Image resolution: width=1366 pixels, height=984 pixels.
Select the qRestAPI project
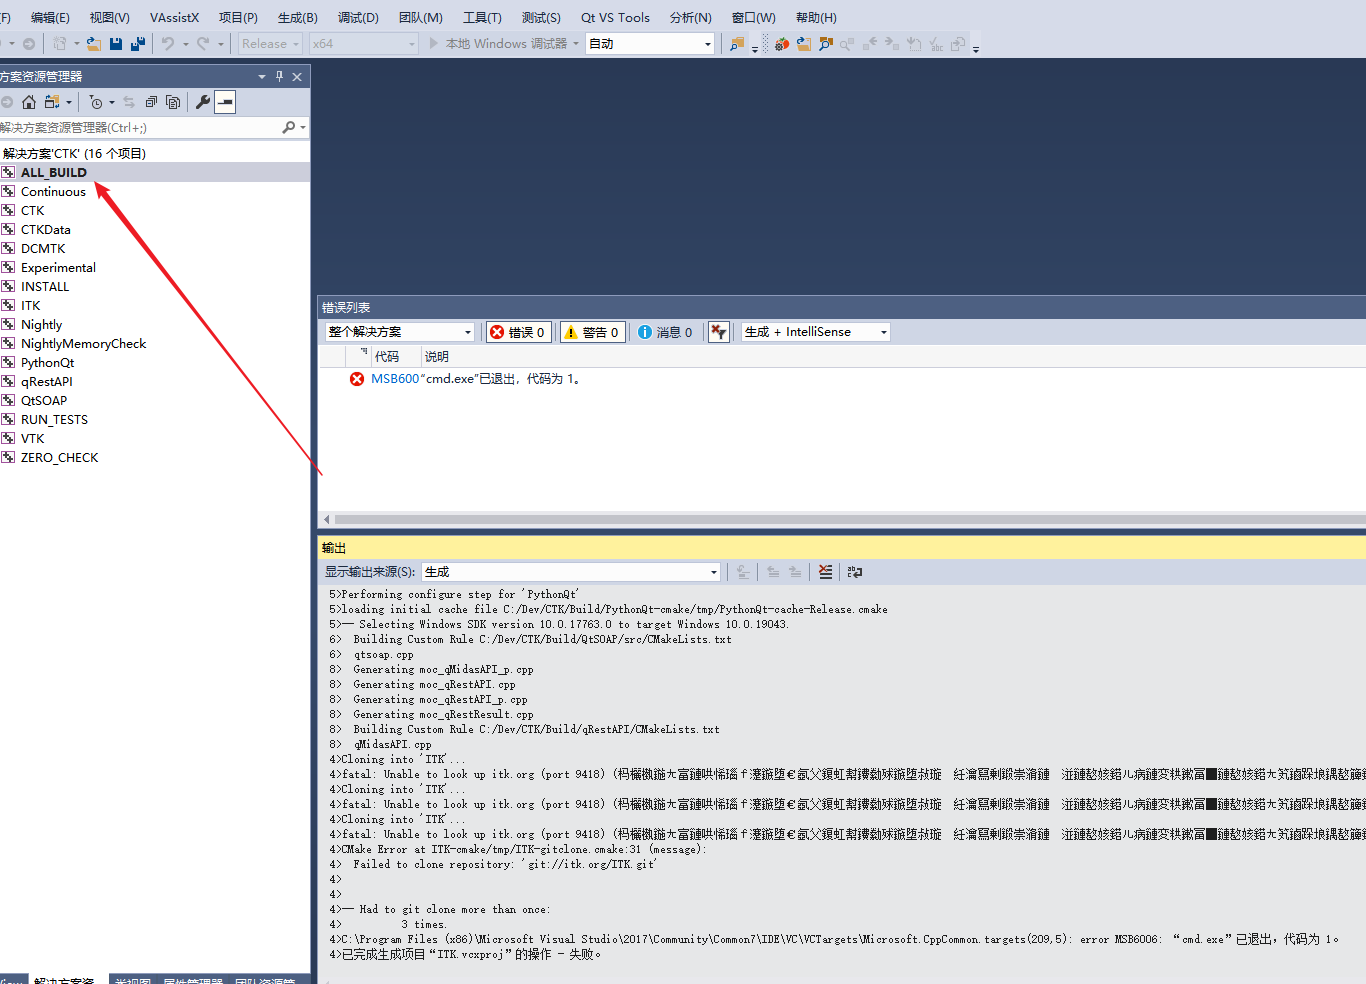pyautogui.click(x=47, y=381)
